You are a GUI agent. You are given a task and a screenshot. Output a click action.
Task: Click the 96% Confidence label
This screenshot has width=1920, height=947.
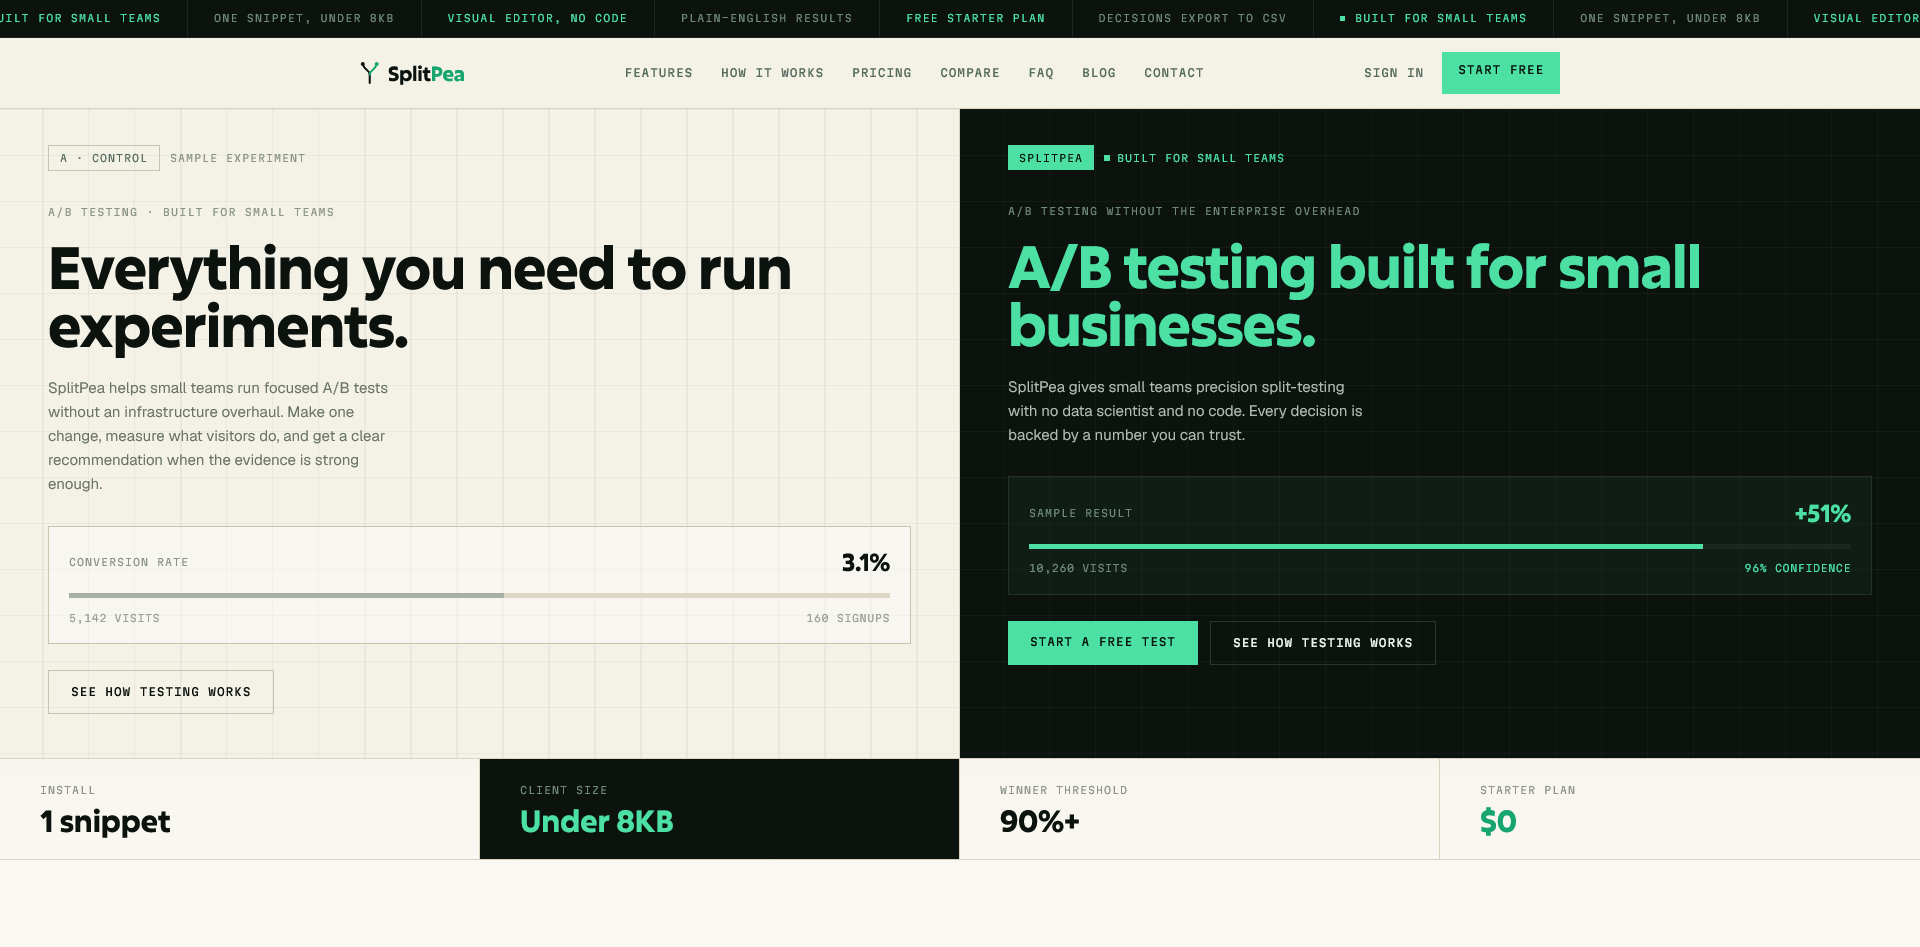pyautogui.click(x=1797, y=568)
